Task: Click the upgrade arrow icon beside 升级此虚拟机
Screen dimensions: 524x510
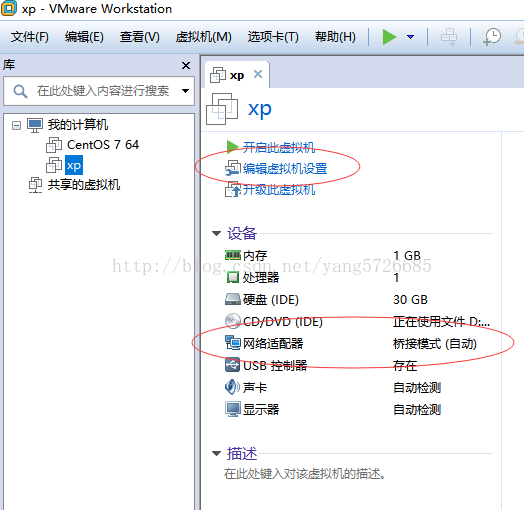Action: pyautogui.click(x=233, y=189)
